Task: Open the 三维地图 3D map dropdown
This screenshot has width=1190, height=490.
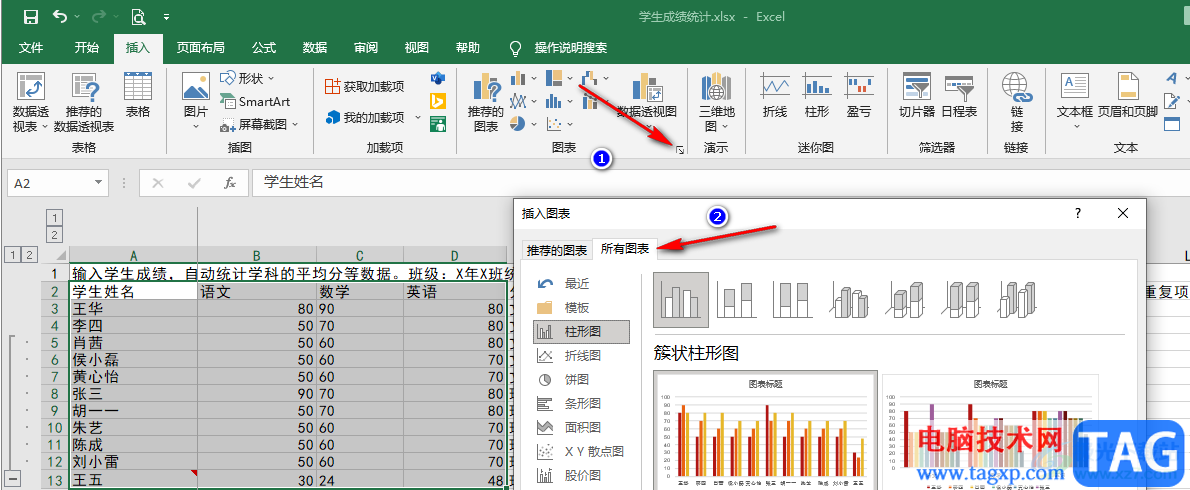Action: [716, 102]
